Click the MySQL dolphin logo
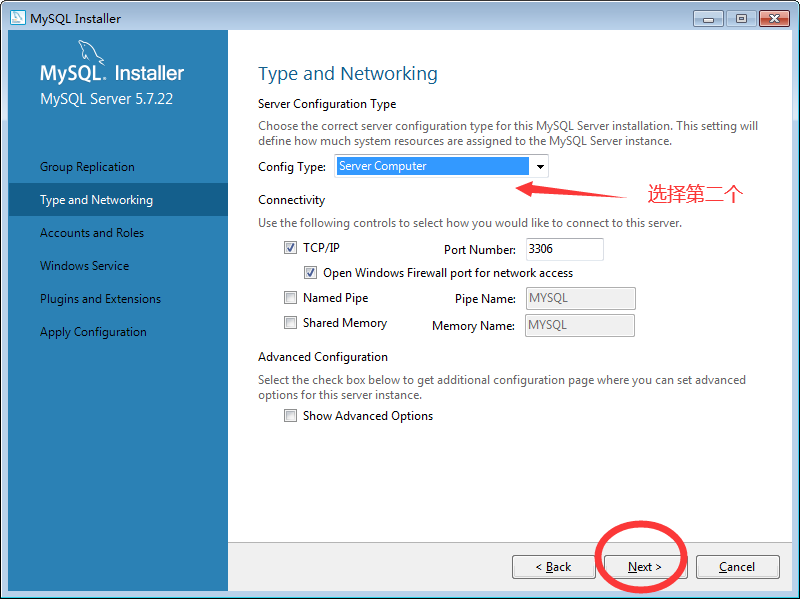The image size is (800, 599). 91,53
